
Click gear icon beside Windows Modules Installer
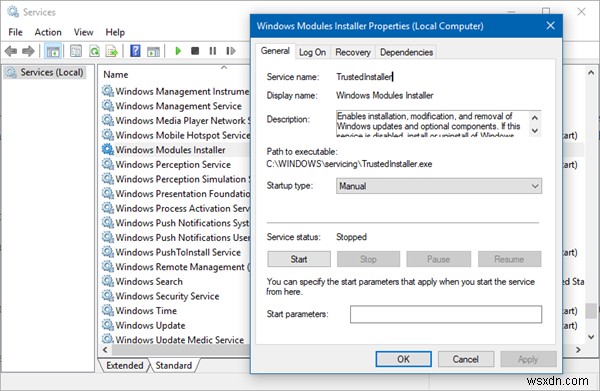pos(108,150)
